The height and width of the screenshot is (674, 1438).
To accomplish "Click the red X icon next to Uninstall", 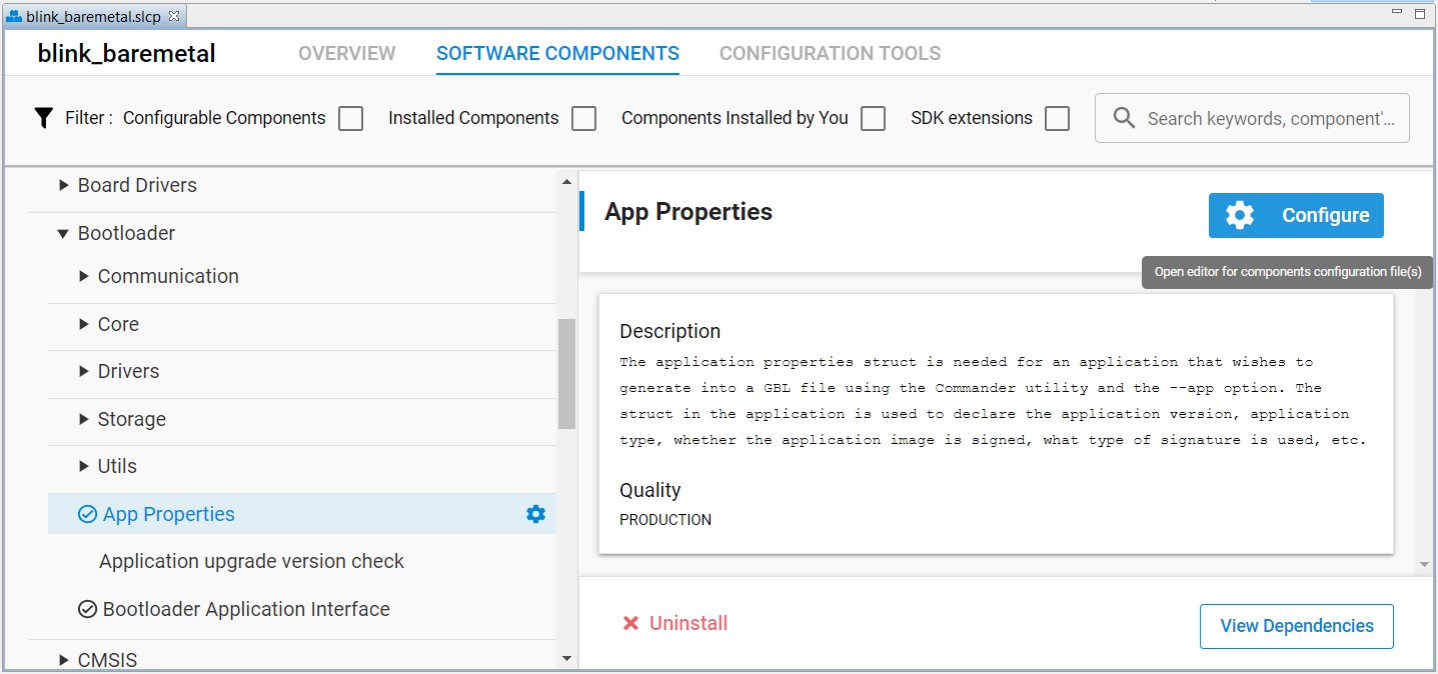I will [x=629, y=622].
